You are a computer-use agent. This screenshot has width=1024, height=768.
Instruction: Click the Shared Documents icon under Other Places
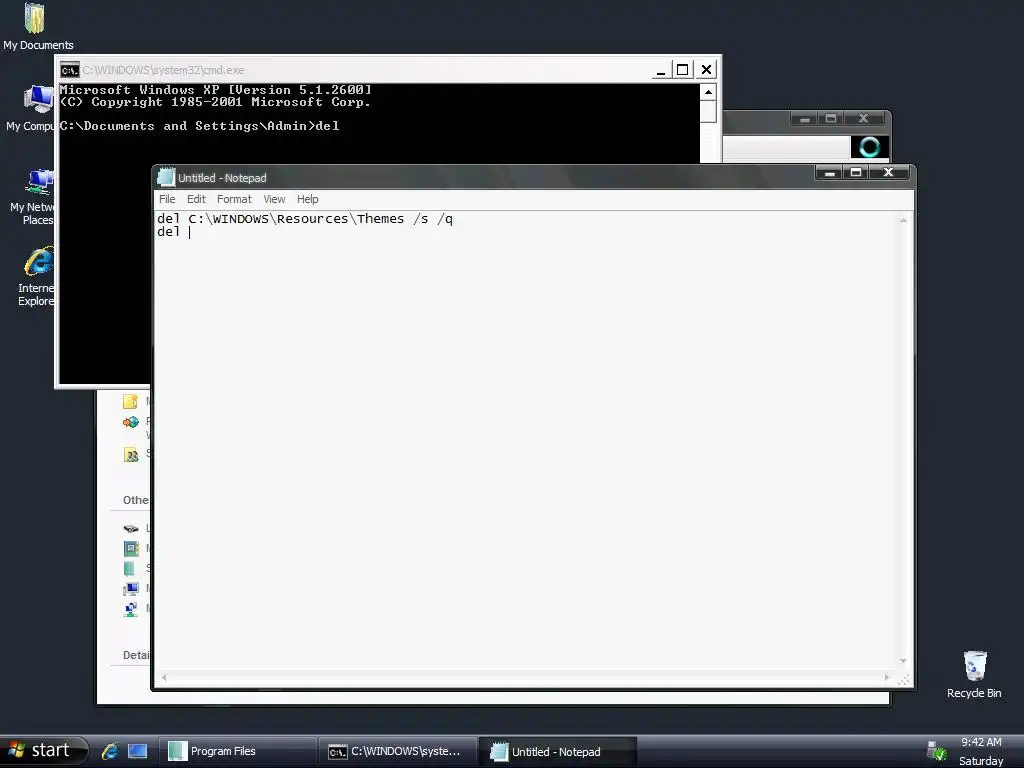pyautogui.click(x=129, y=569)
